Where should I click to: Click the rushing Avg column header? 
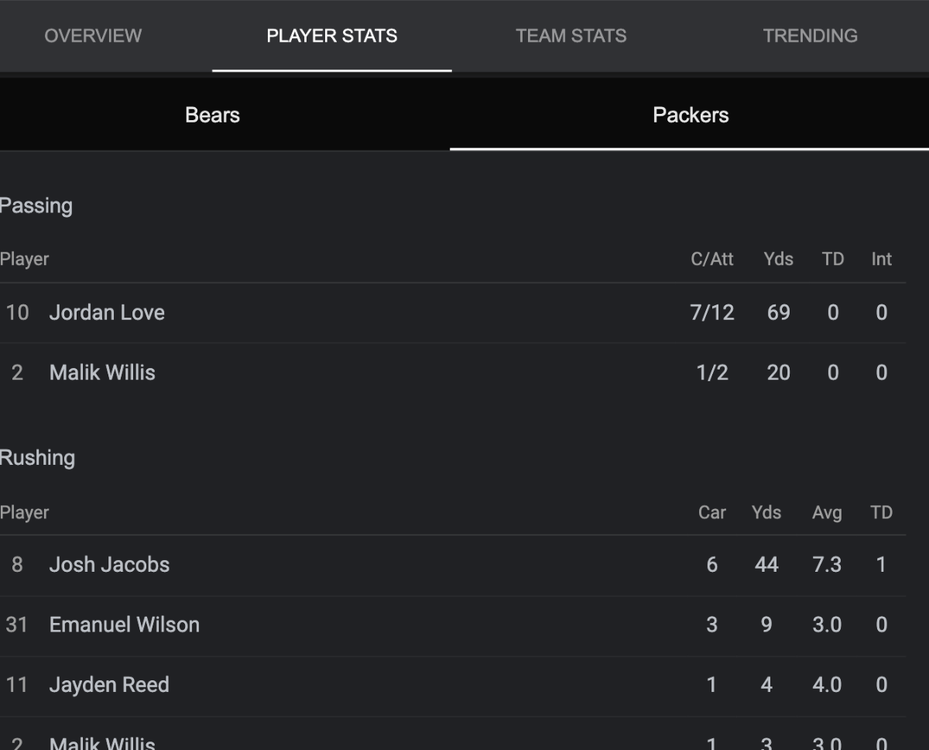point(827,512)
